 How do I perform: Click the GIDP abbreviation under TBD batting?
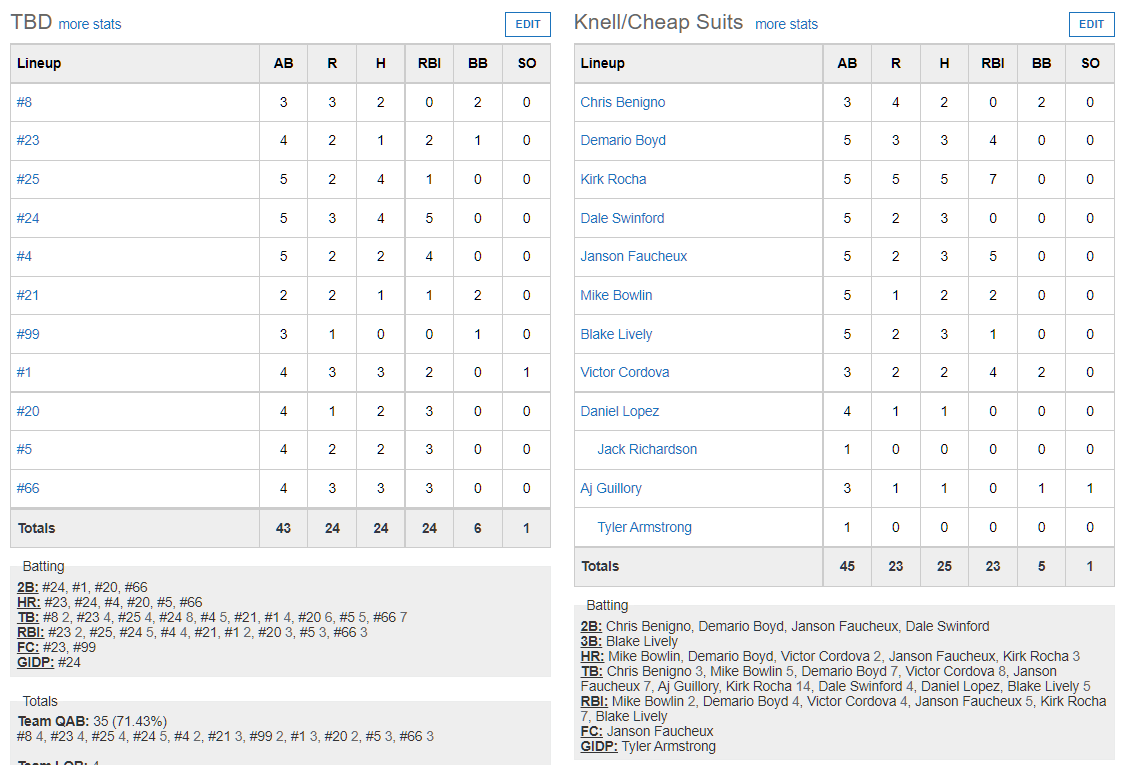coord(36,662)
